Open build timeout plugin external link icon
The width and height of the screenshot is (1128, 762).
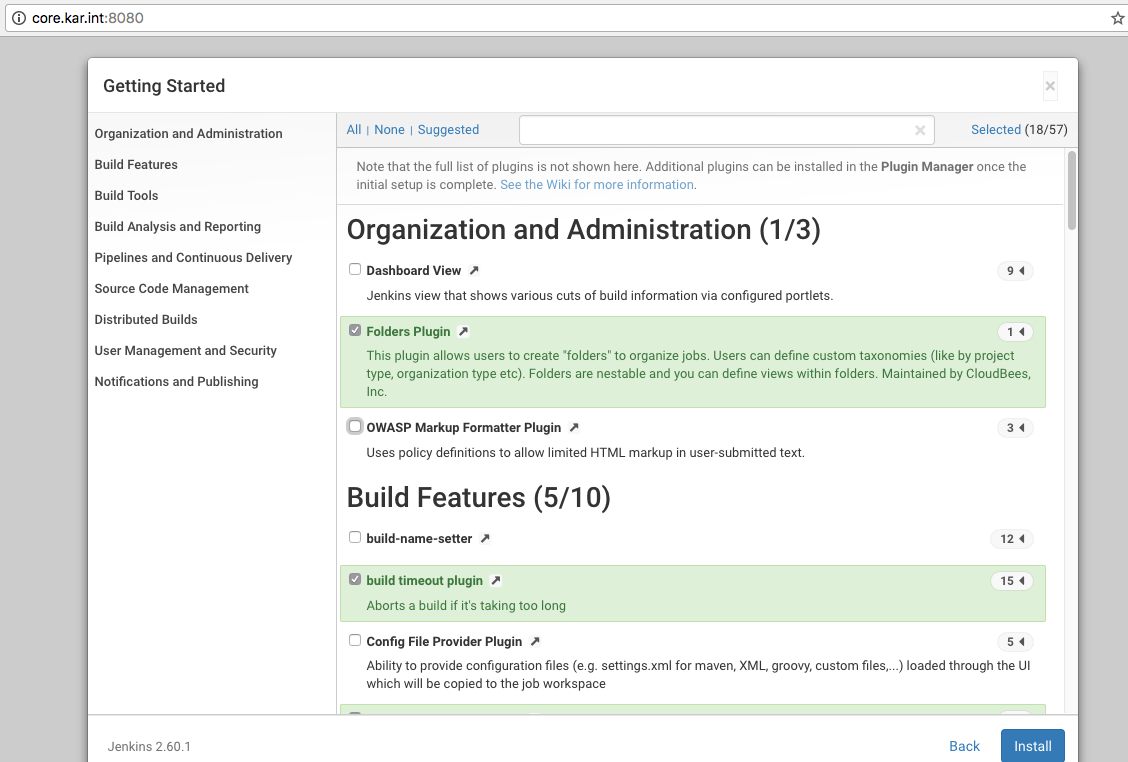496,581
